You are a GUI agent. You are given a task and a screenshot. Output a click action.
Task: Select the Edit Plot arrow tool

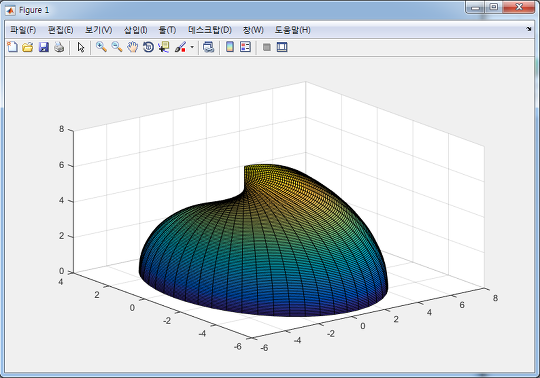(81, 47)
